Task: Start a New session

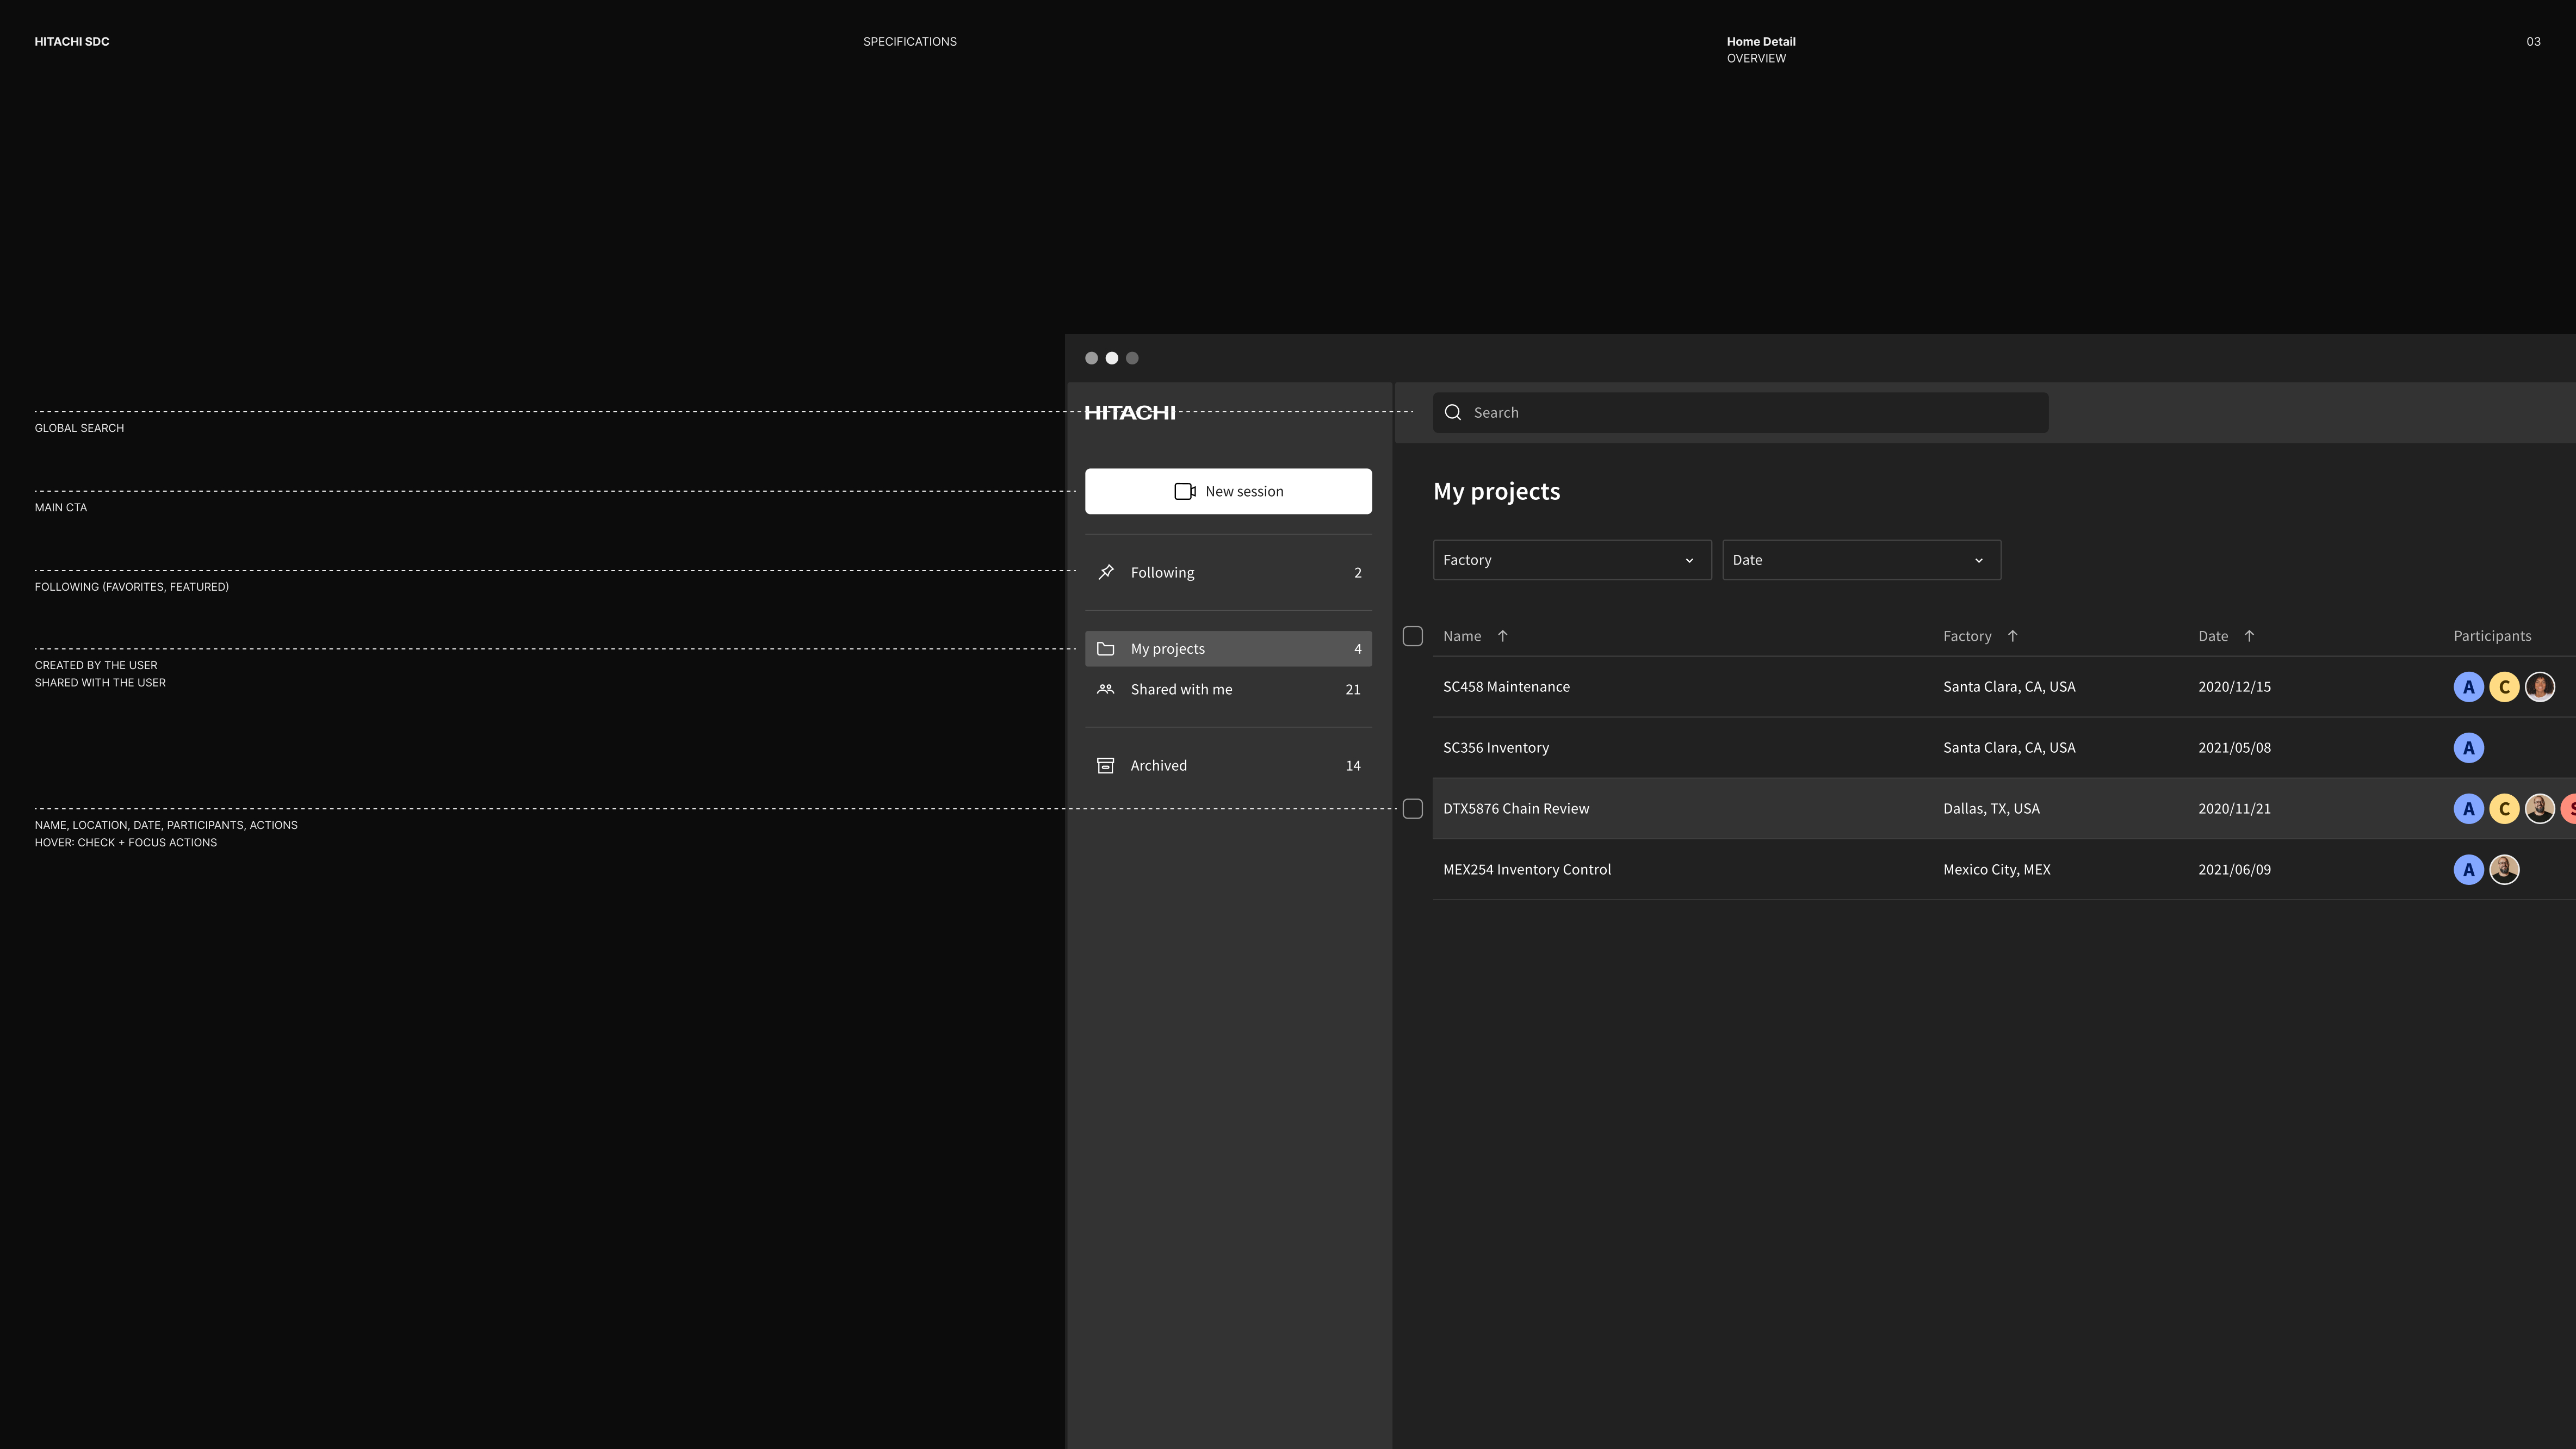Action: coord(1227,491)
